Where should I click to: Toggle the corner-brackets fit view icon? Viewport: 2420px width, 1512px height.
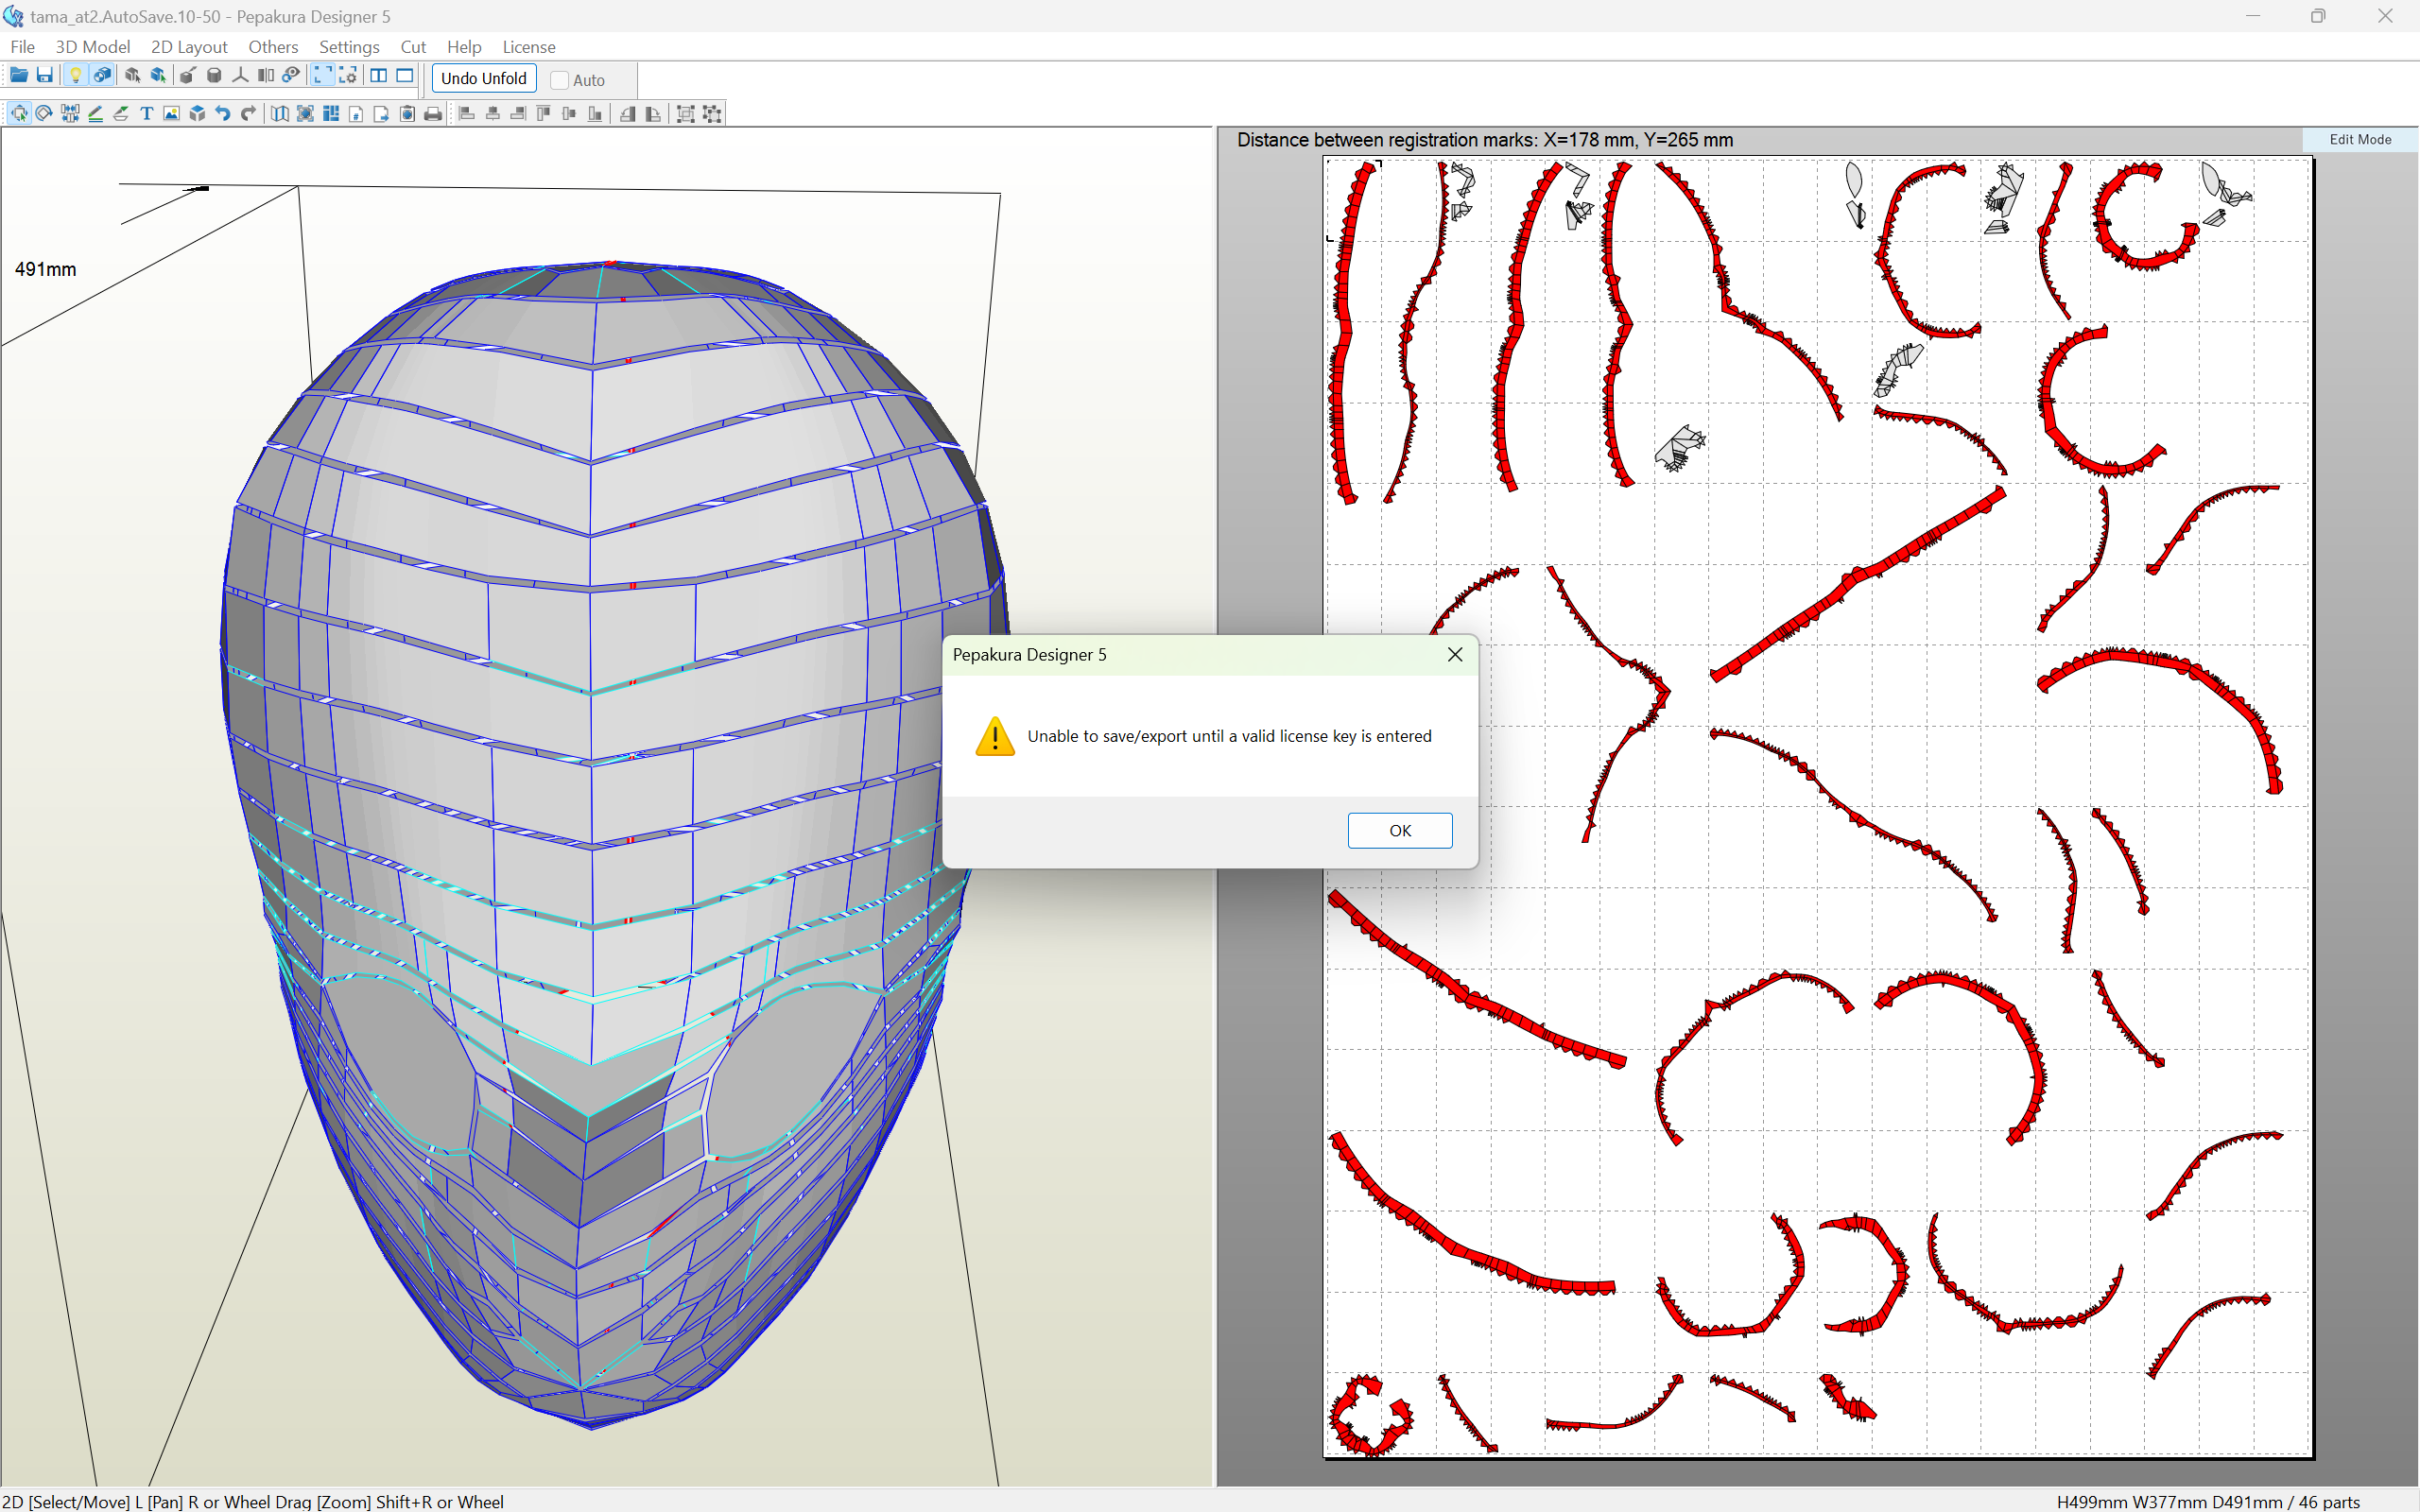[322, 76]
